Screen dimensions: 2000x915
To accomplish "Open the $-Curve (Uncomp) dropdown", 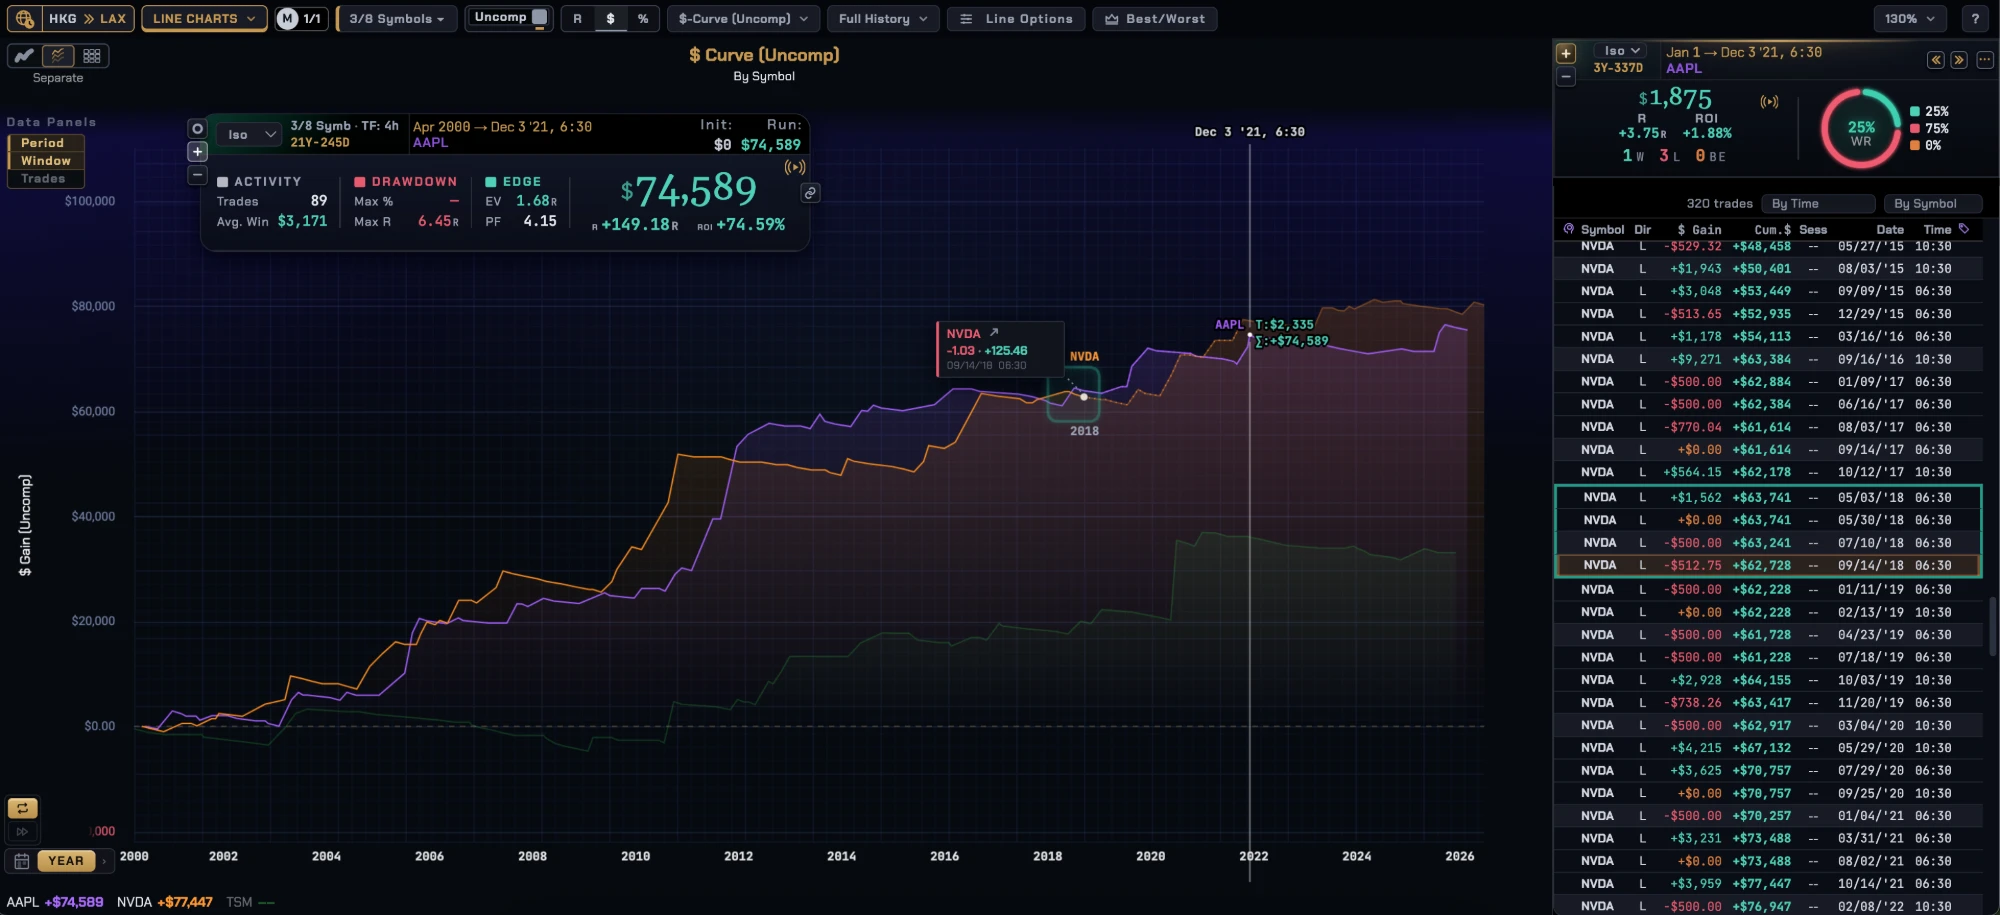I will point(743,18).
